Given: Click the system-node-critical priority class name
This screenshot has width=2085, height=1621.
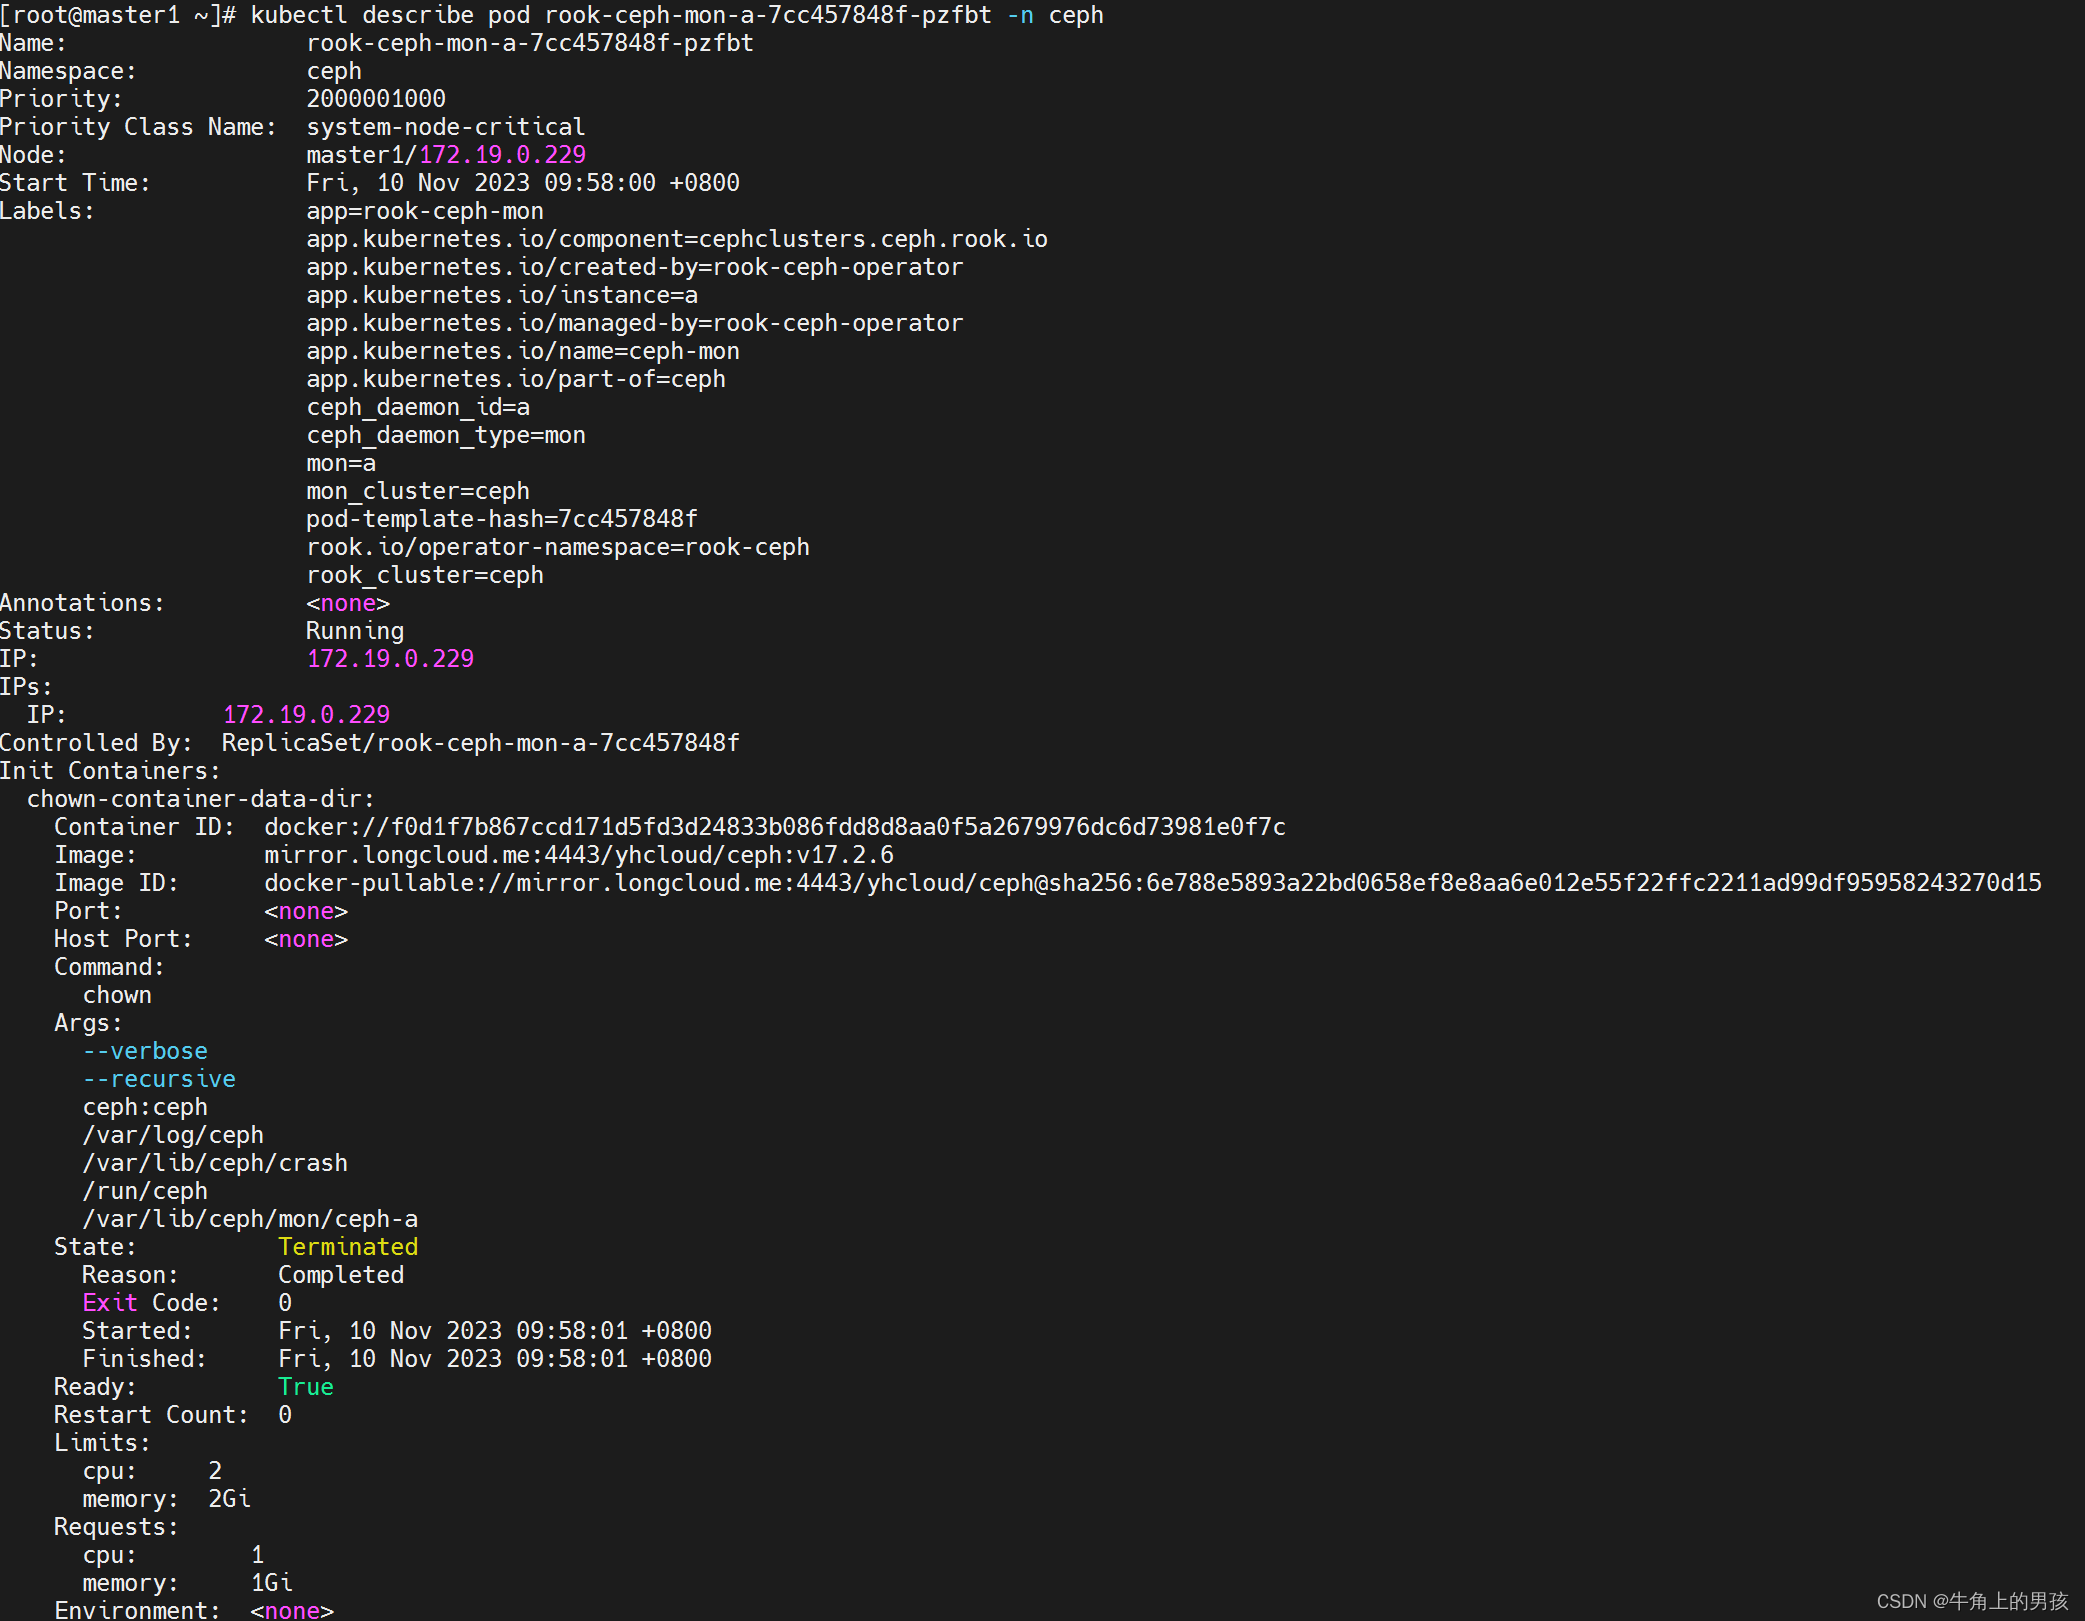Looking at the screenshot, I should [x=446, y=127].
